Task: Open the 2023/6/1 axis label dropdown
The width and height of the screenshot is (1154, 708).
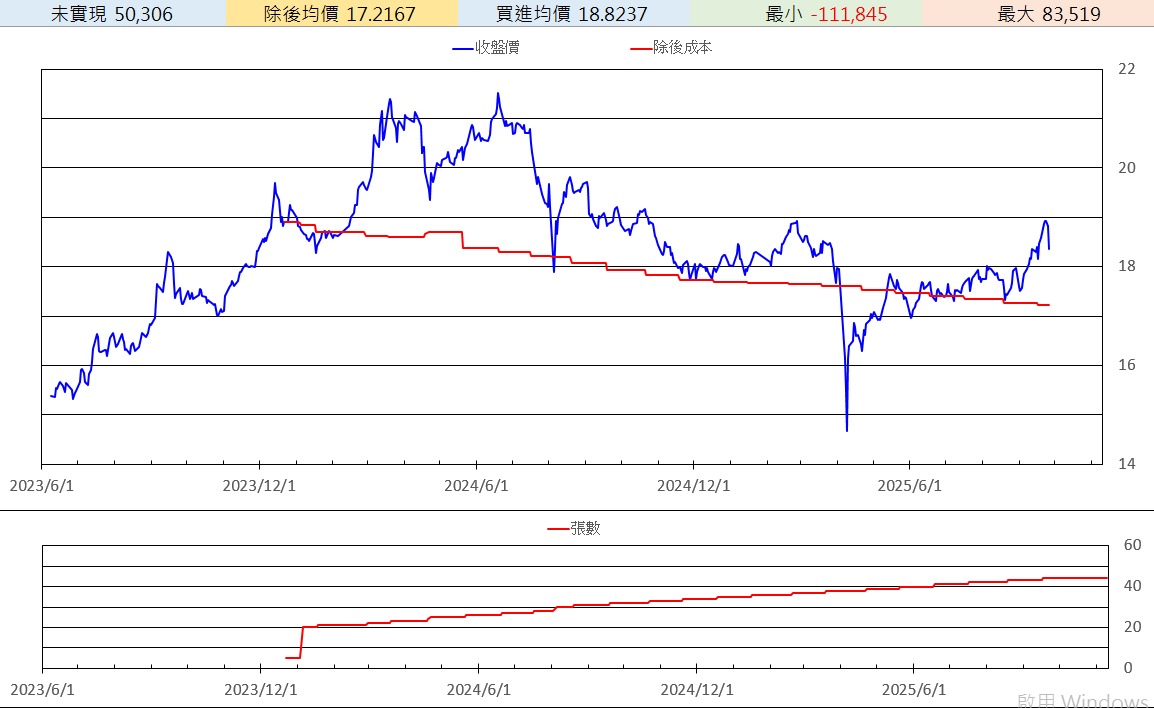Action: point(42,485)
